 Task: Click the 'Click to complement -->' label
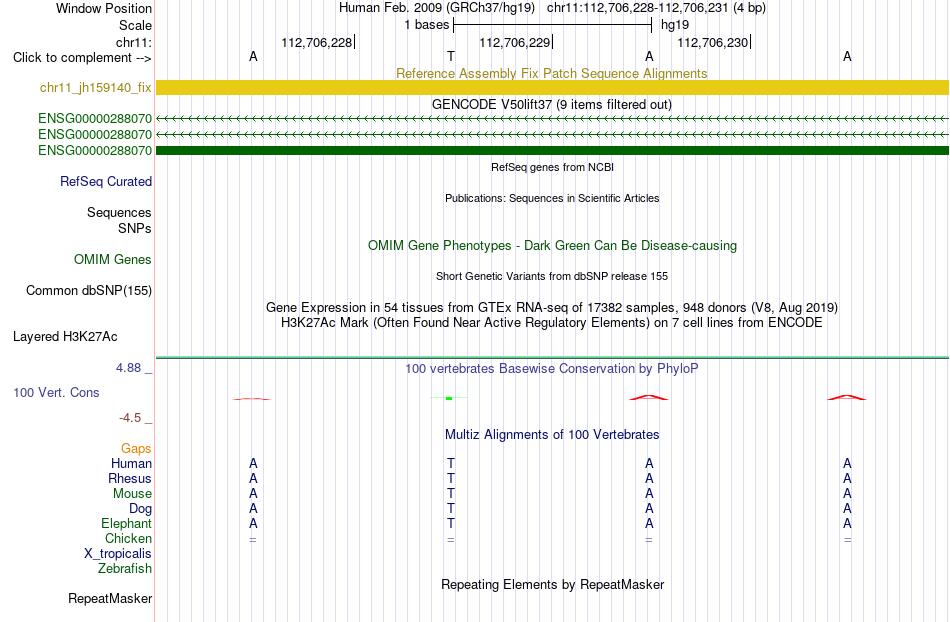(x=82, y=58)
